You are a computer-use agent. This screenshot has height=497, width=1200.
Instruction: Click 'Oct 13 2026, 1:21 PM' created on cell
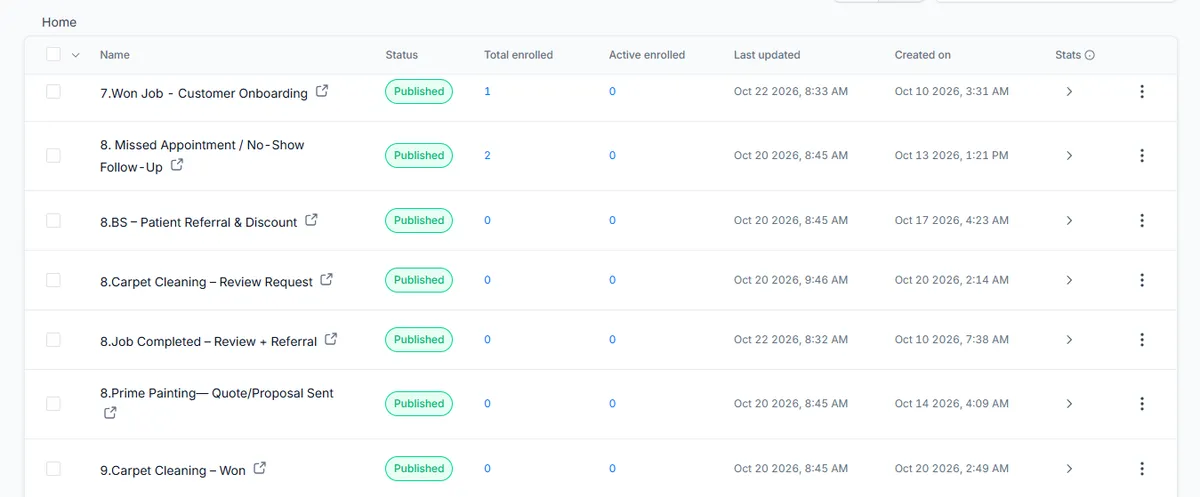(952, 155)
